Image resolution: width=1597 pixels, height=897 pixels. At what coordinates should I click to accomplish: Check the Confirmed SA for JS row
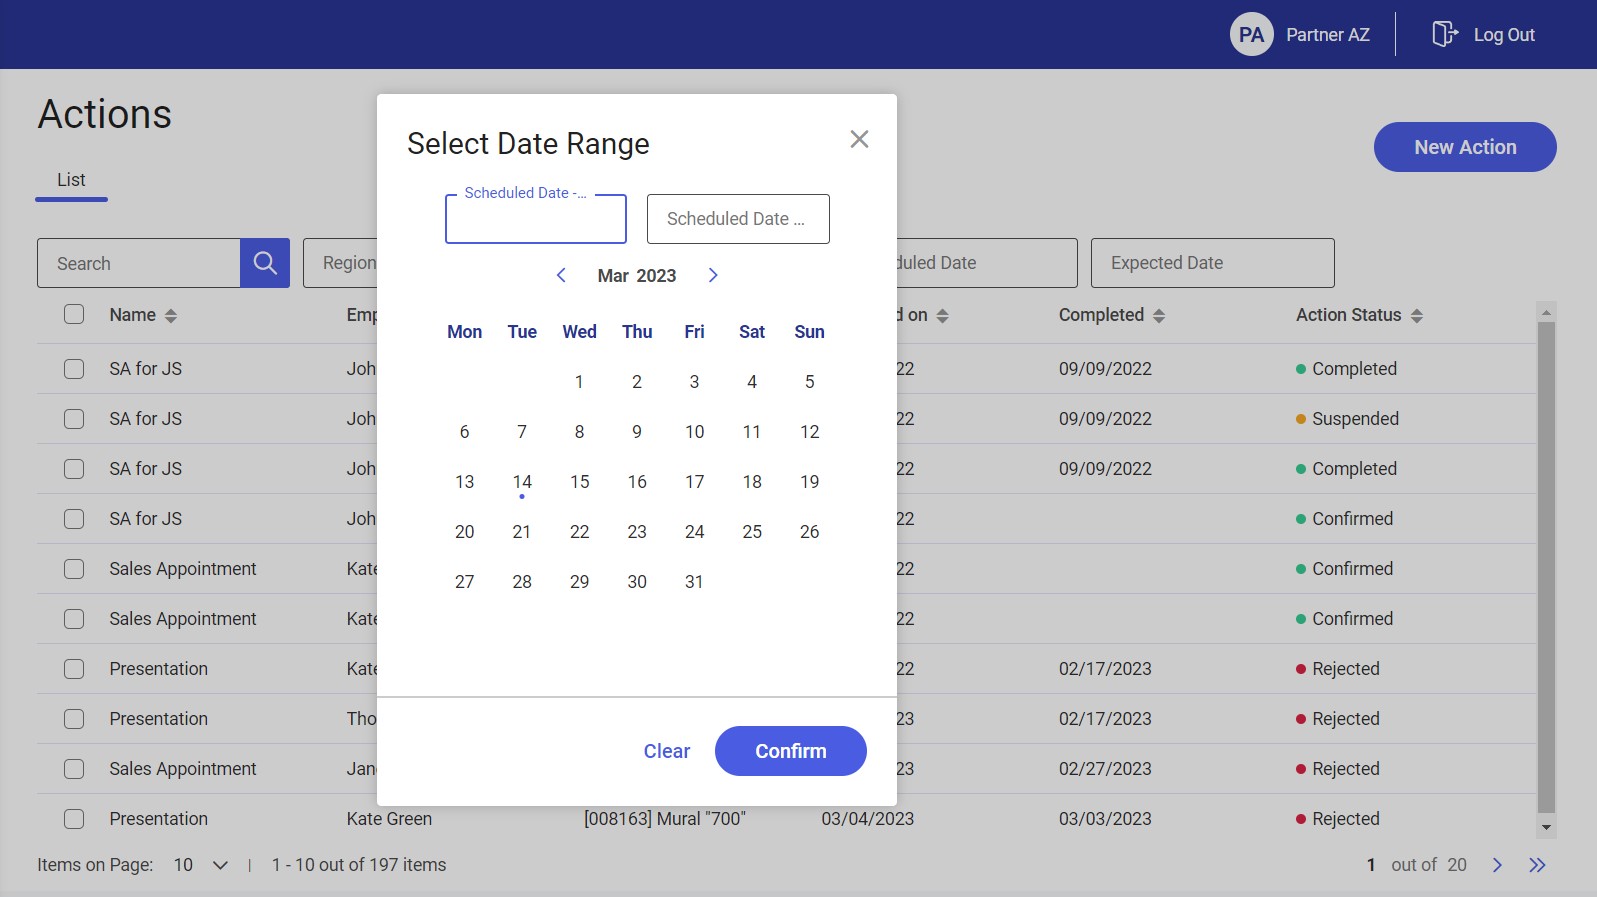(x=74, y=519)
